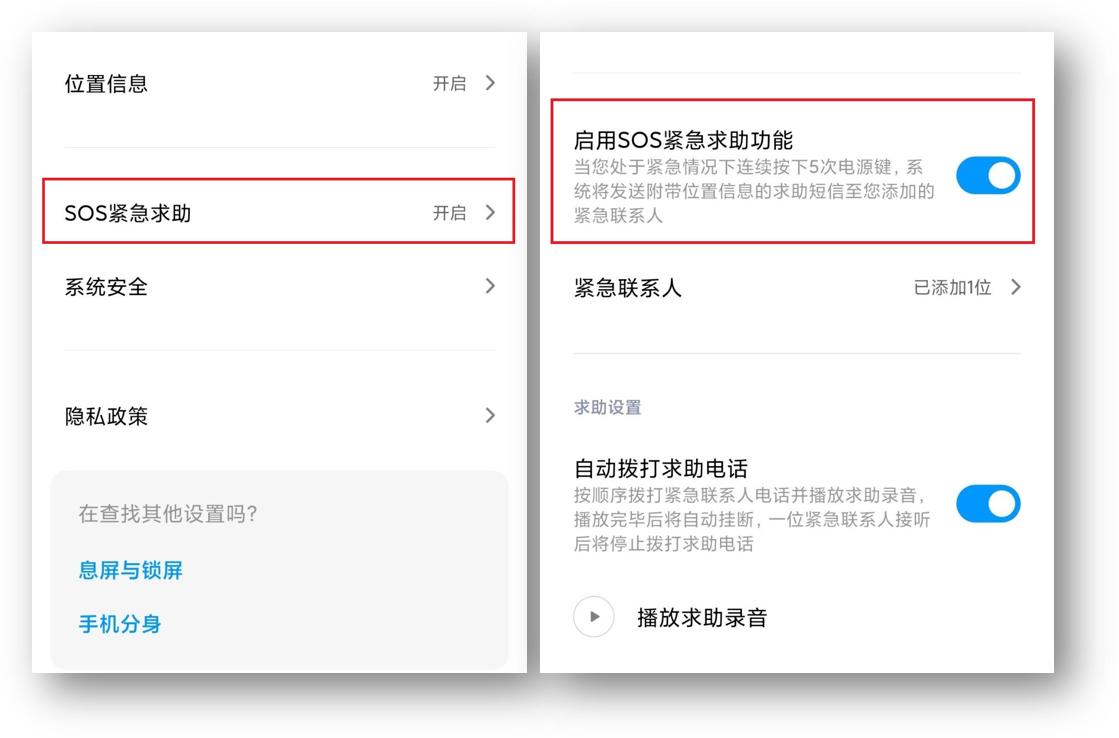View the 隐私政策 privacy policy
The width and height of the screenshot is (1119, 738).
click(x=107, y=415)
